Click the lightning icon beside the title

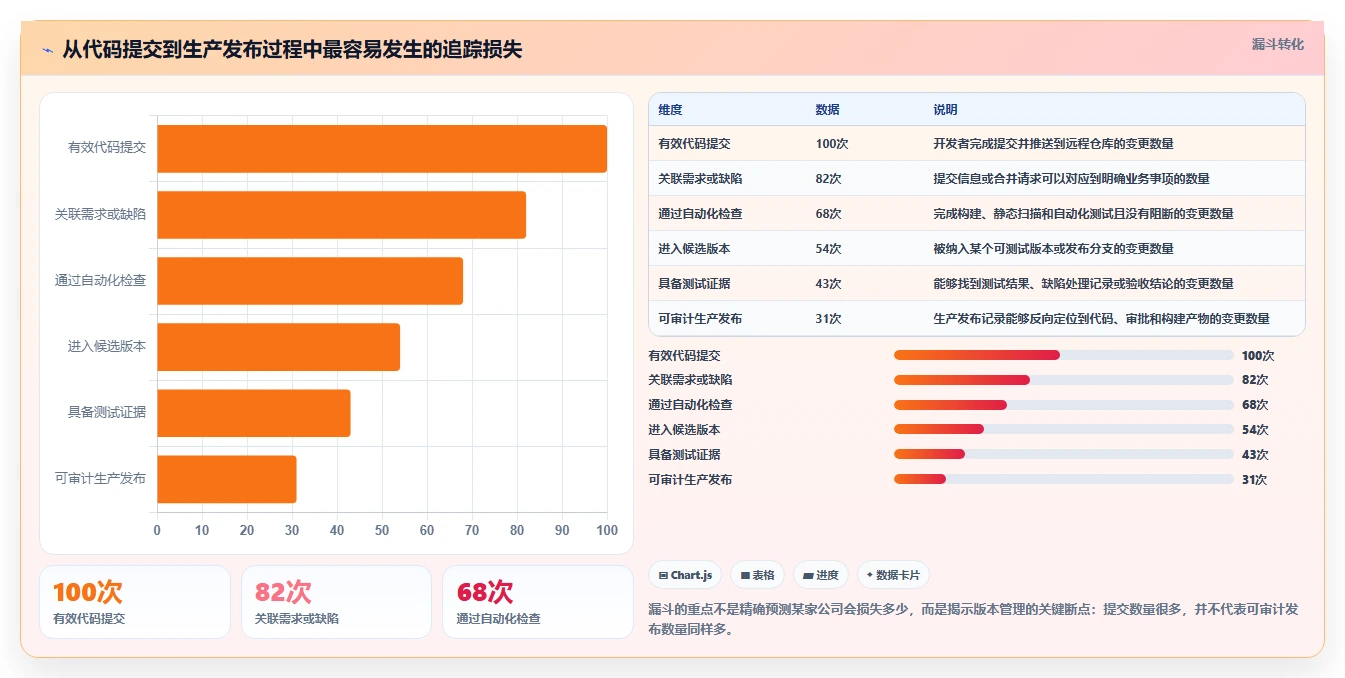click(48, 50)
